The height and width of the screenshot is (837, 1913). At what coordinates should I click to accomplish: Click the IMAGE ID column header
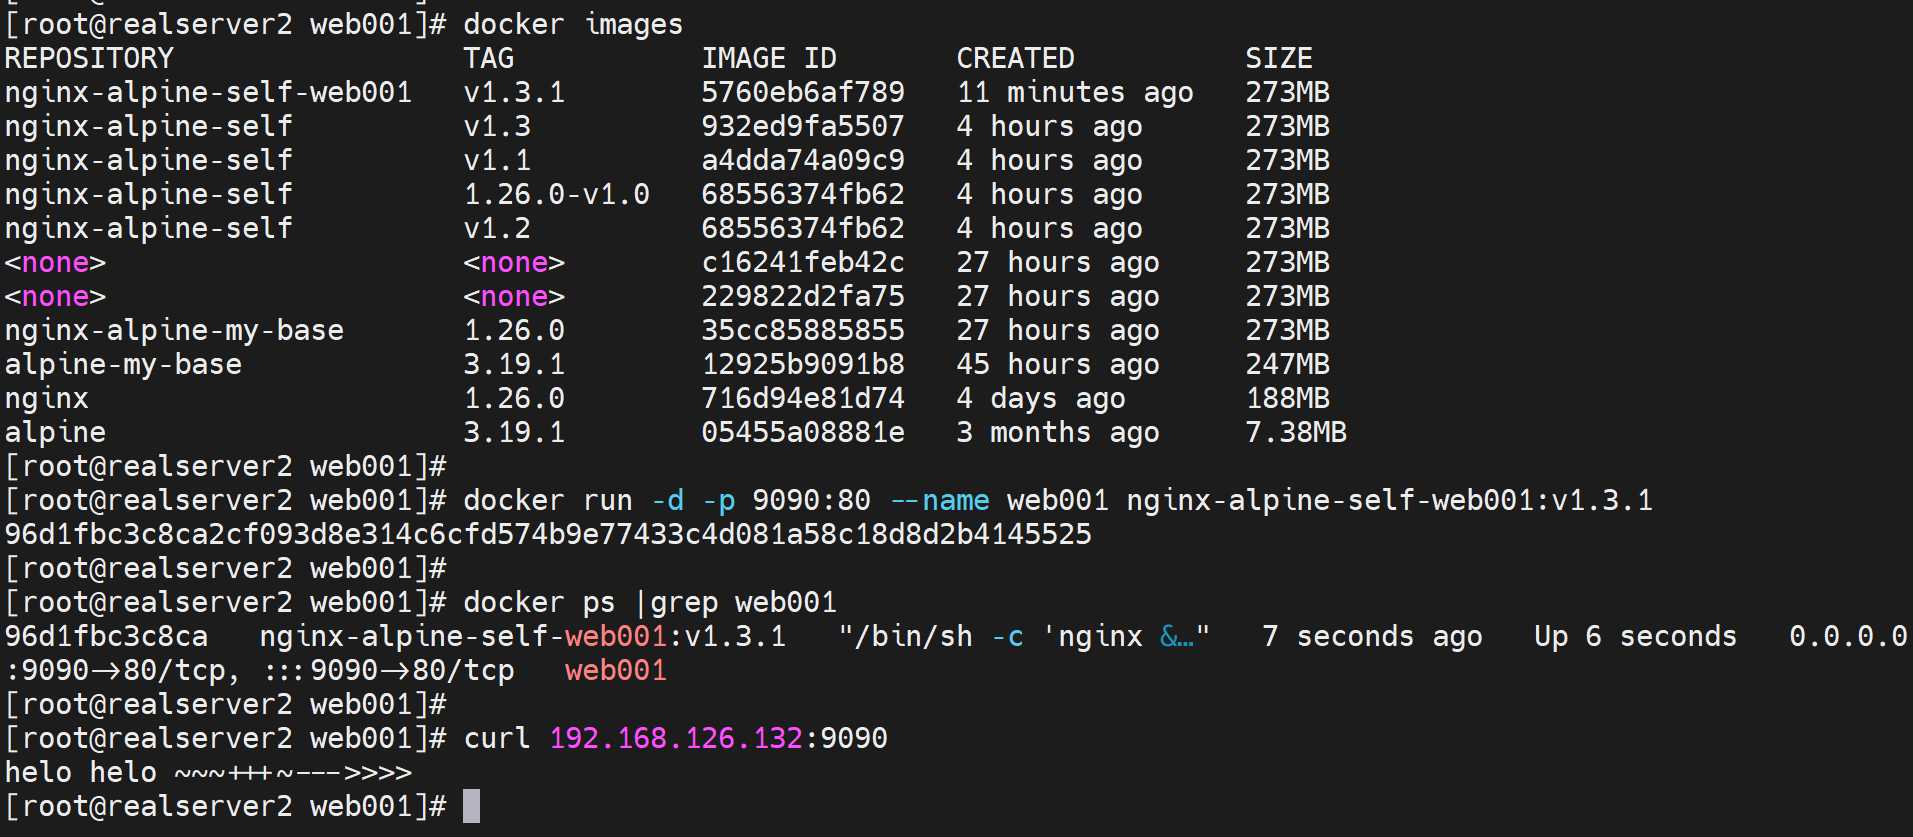coord(768,59)
